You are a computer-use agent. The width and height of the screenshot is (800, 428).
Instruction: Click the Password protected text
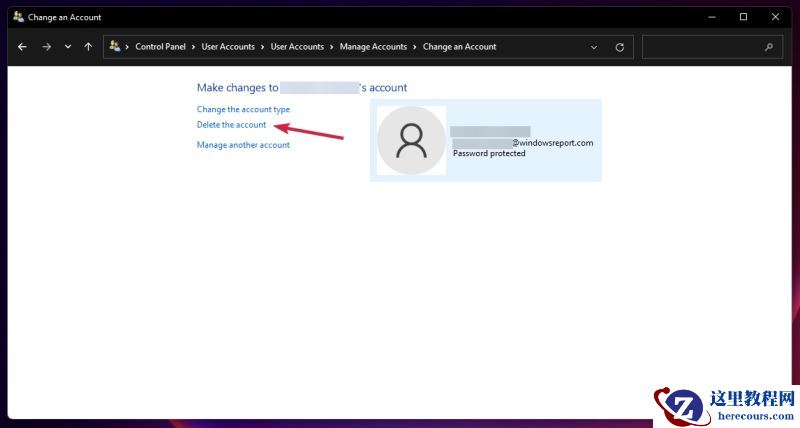489,153
